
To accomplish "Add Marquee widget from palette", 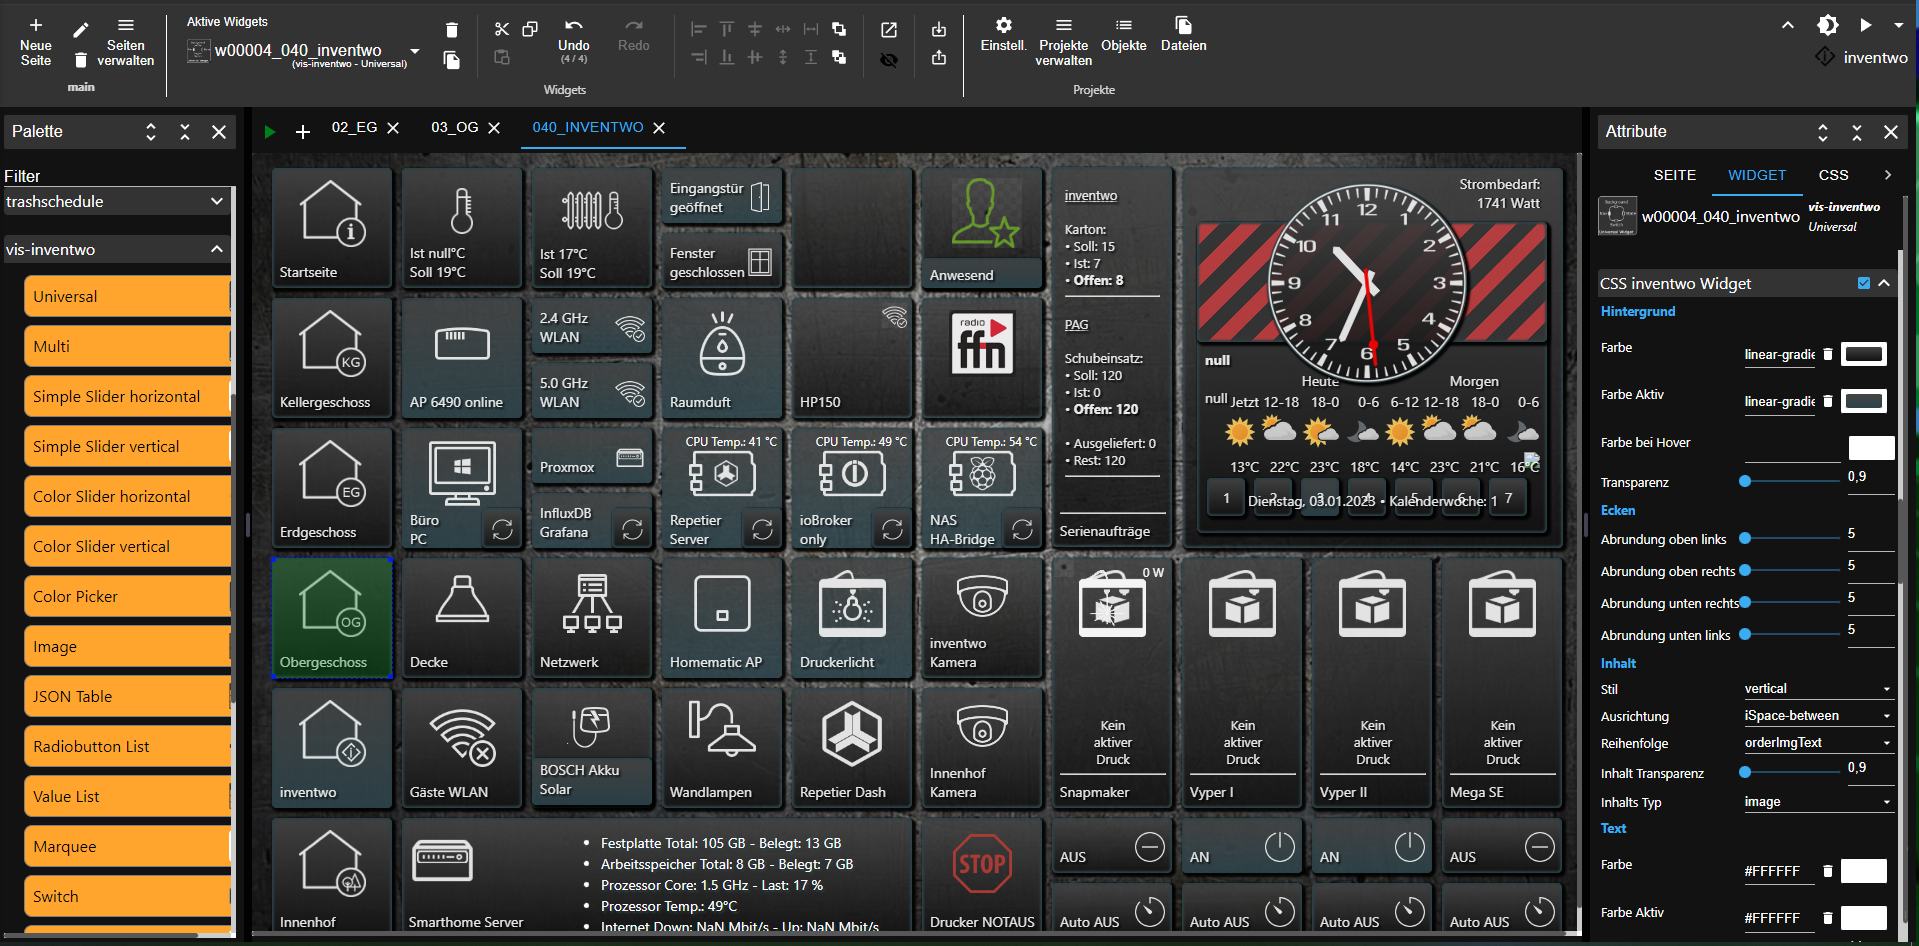I will point(130,847).
